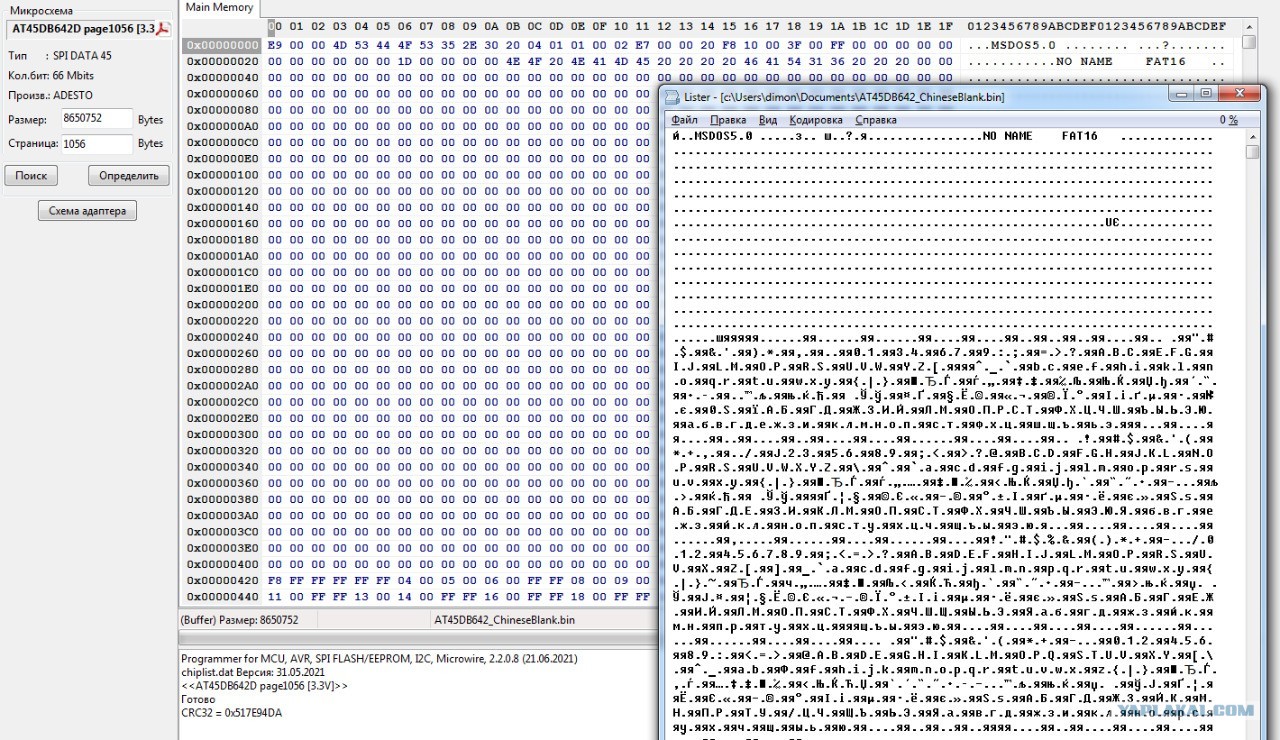The width and height of the screenshot is (1280, 740).
Task: Click the Готово log line
Action: [x=197, y=700]
